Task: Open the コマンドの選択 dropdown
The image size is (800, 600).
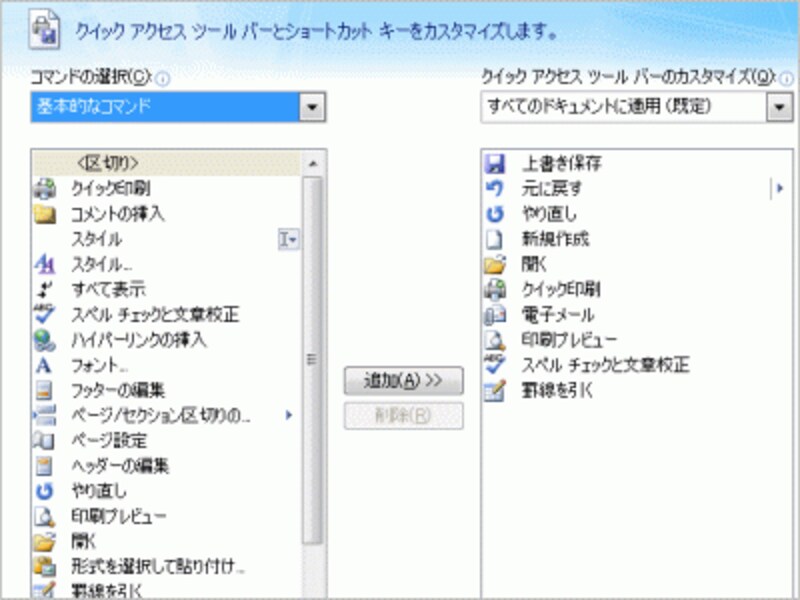Action: [x=312, y=107]
